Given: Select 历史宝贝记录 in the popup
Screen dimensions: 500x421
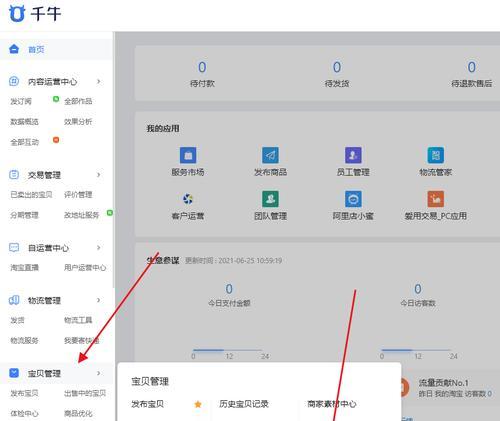Looking at the screenshot, I should pos(244,404).
